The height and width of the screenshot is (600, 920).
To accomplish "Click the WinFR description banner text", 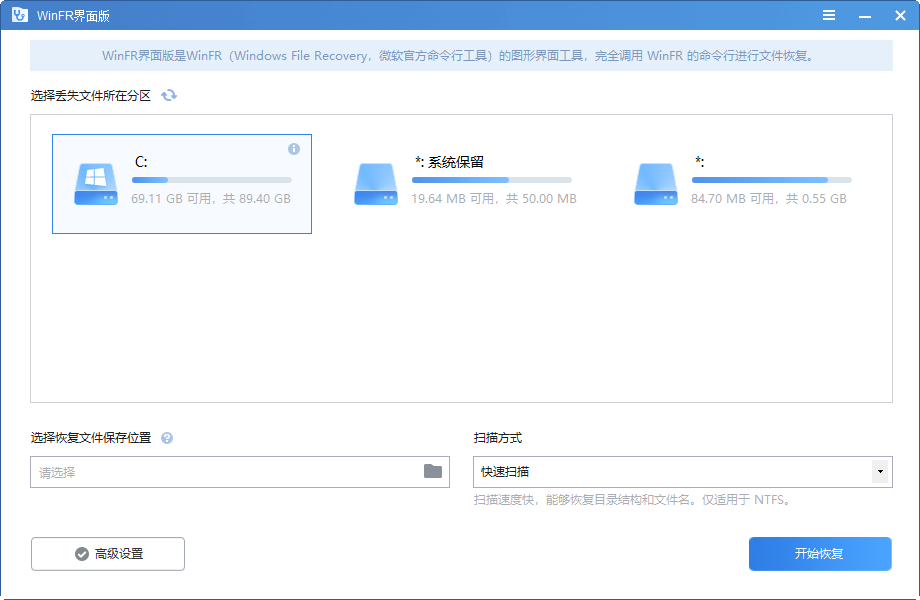I will point(458,56).
